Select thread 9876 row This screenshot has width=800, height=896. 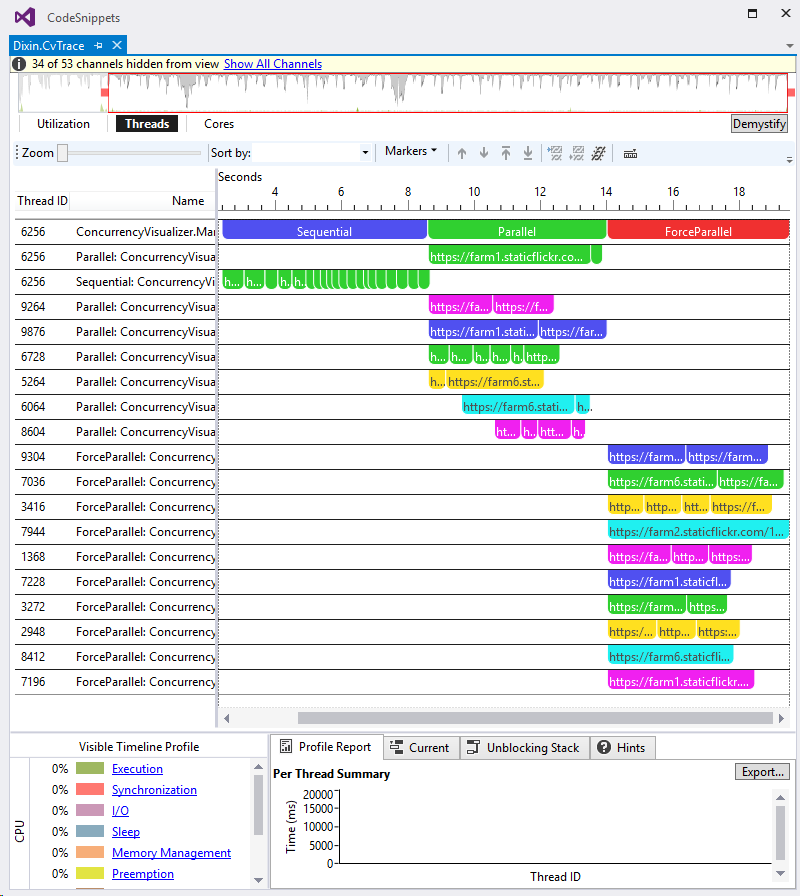(x=402, y=332)
